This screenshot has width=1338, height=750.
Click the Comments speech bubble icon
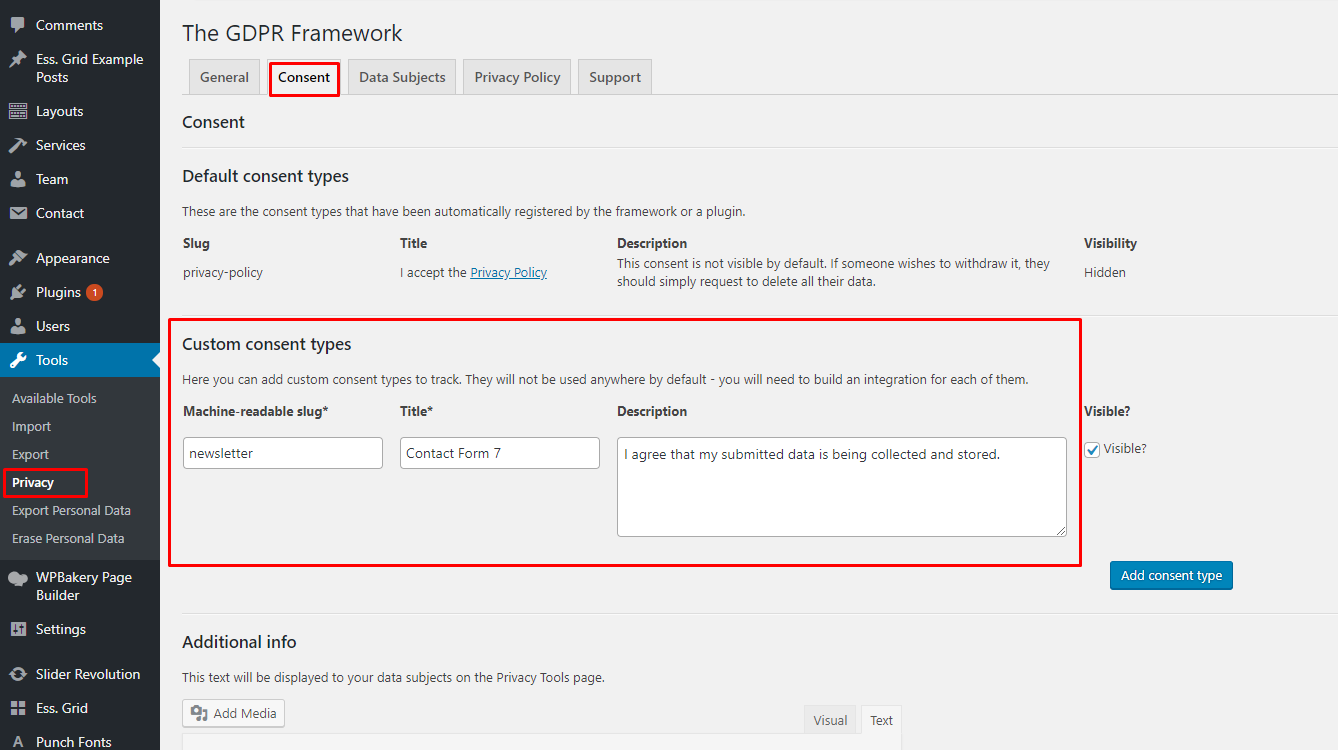(18, 25)
